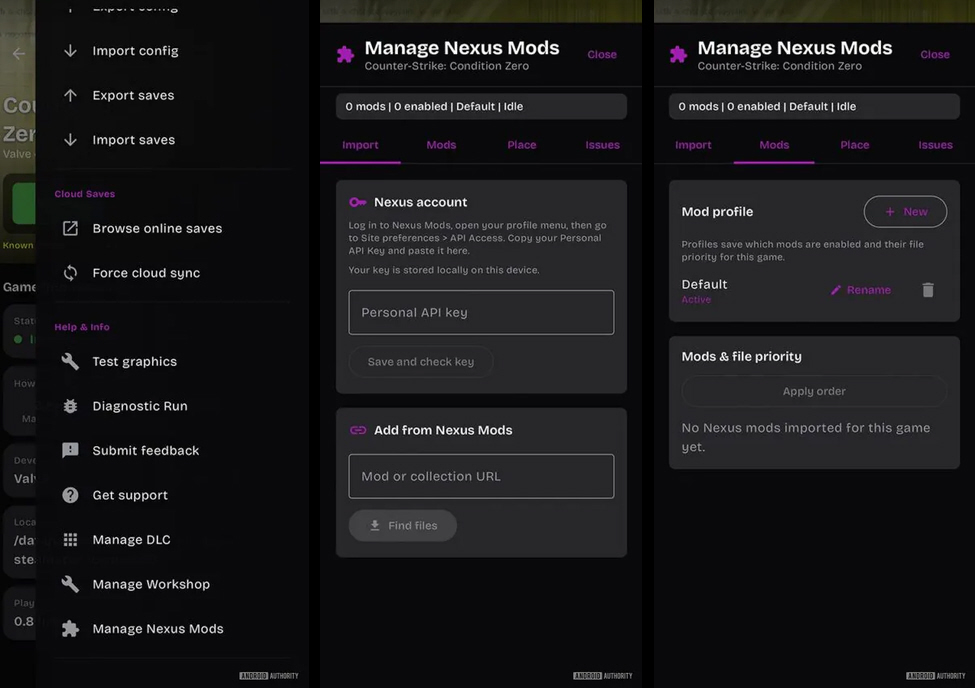This screenshot has width=975, height=688.
Task: Click the Diagnostic Run bug icon
Action: pyautogui.click(x=70, y=406)
